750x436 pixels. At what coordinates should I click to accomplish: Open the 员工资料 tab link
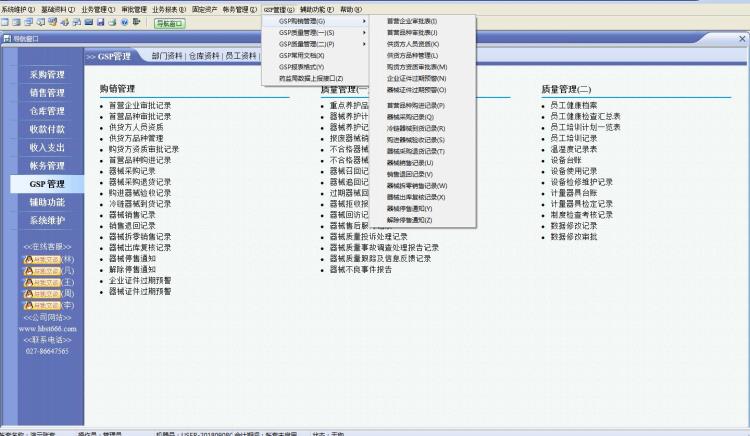(x=241, y=56)
